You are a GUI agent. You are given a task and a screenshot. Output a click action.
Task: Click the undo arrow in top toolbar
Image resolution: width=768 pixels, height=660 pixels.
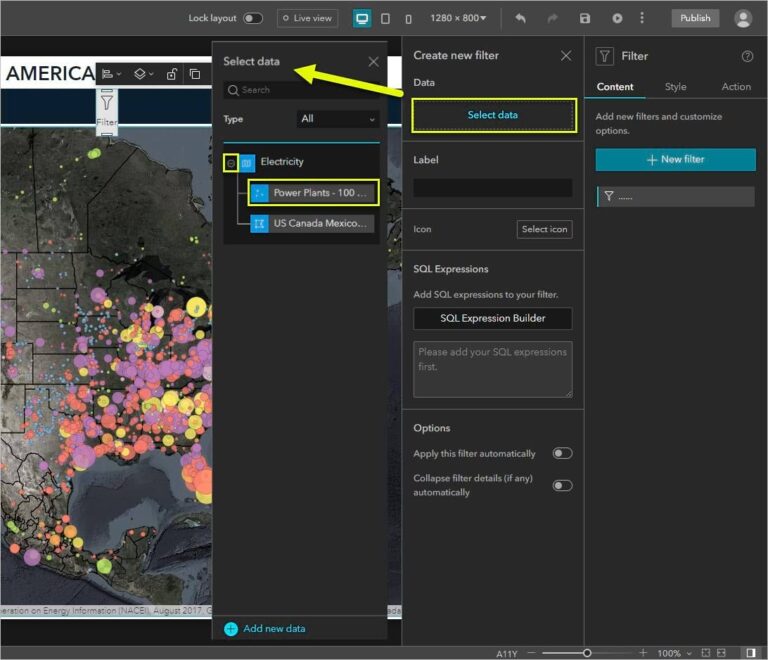point(520,18)
